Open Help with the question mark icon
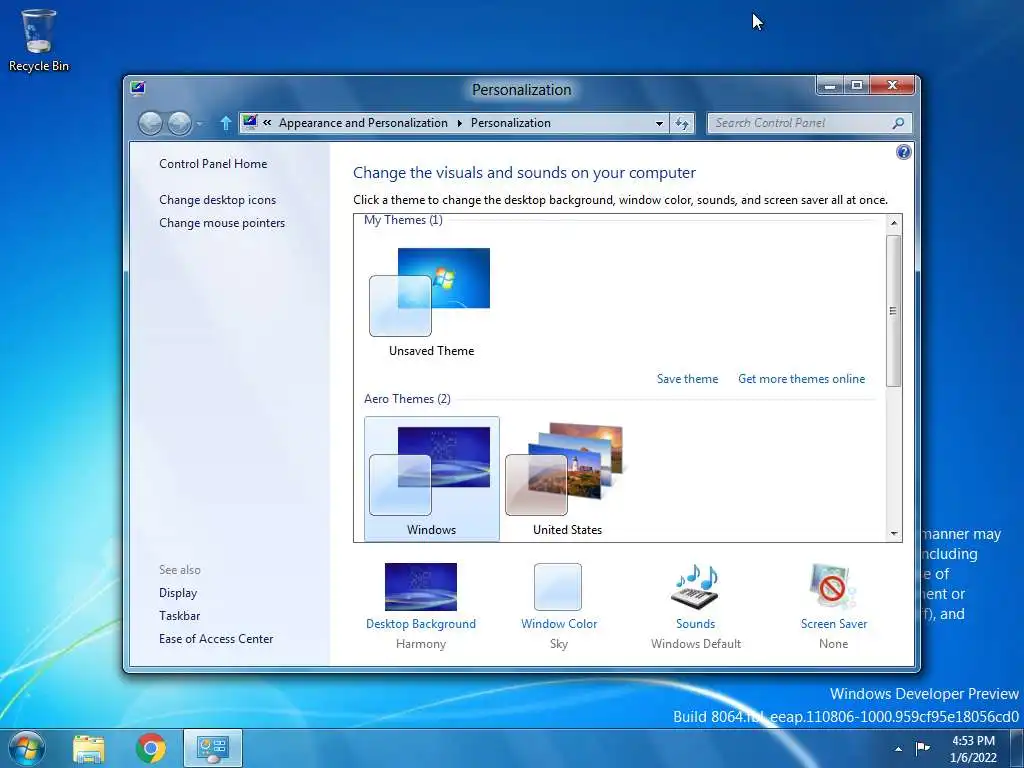Screen dimensions: 1024x768 [x=903, y=152]
